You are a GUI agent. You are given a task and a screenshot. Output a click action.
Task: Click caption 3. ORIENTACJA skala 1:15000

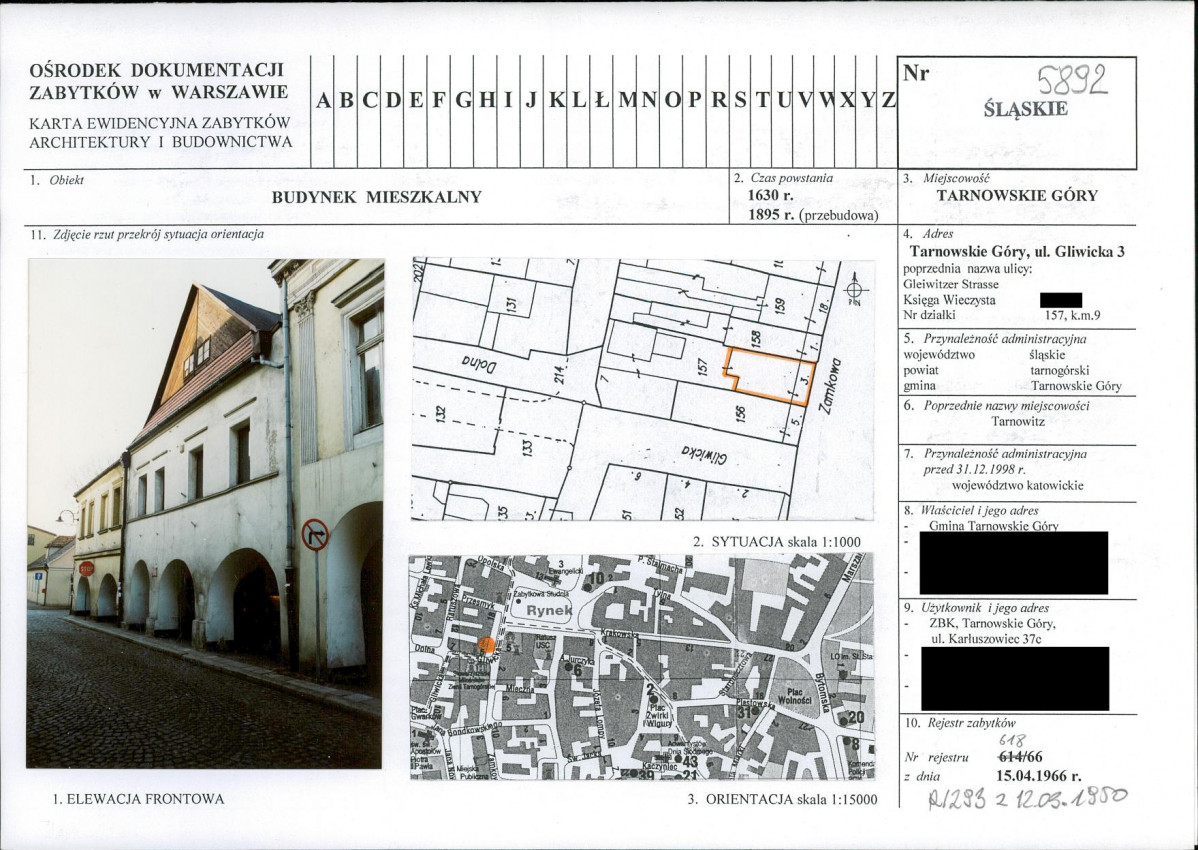coord(782,800)
